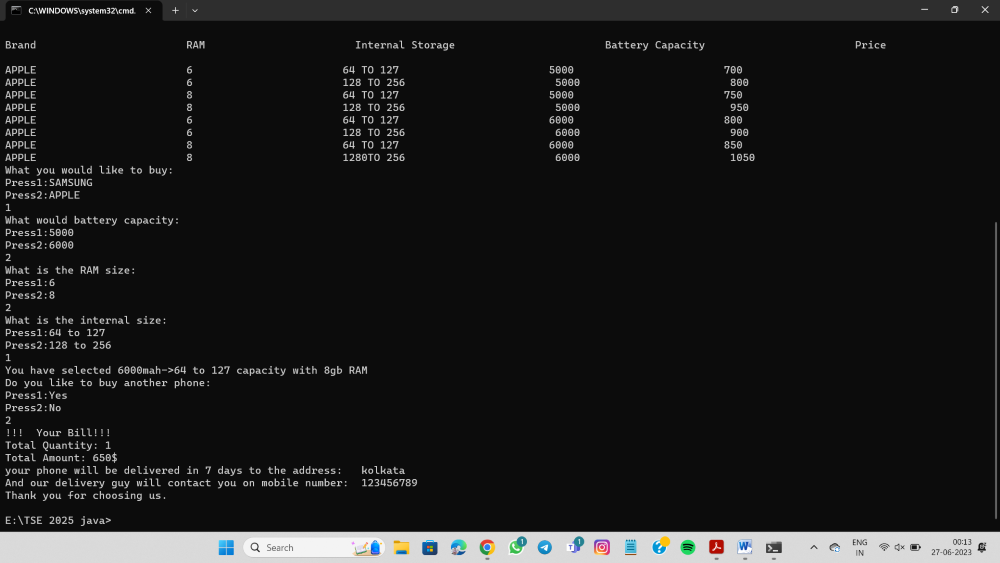The width and height of the screenshot is (1000, 563).
Task: Click delivery address 'kolkata'
Action: [383, 471]
